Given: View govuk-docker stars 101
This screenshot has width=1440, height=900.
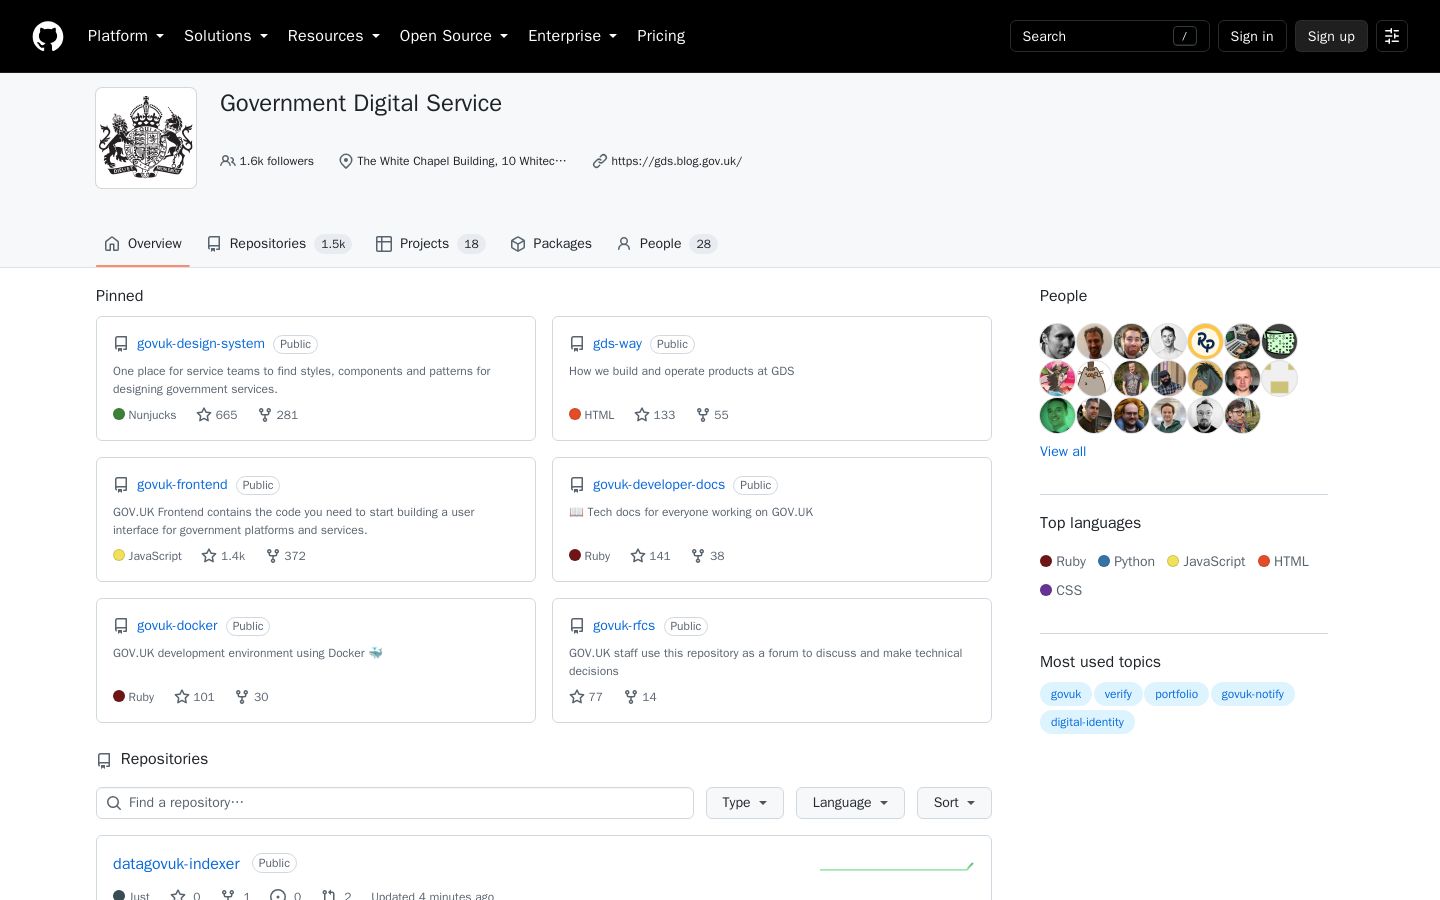Looking at the screenshot, I should 195,697.
